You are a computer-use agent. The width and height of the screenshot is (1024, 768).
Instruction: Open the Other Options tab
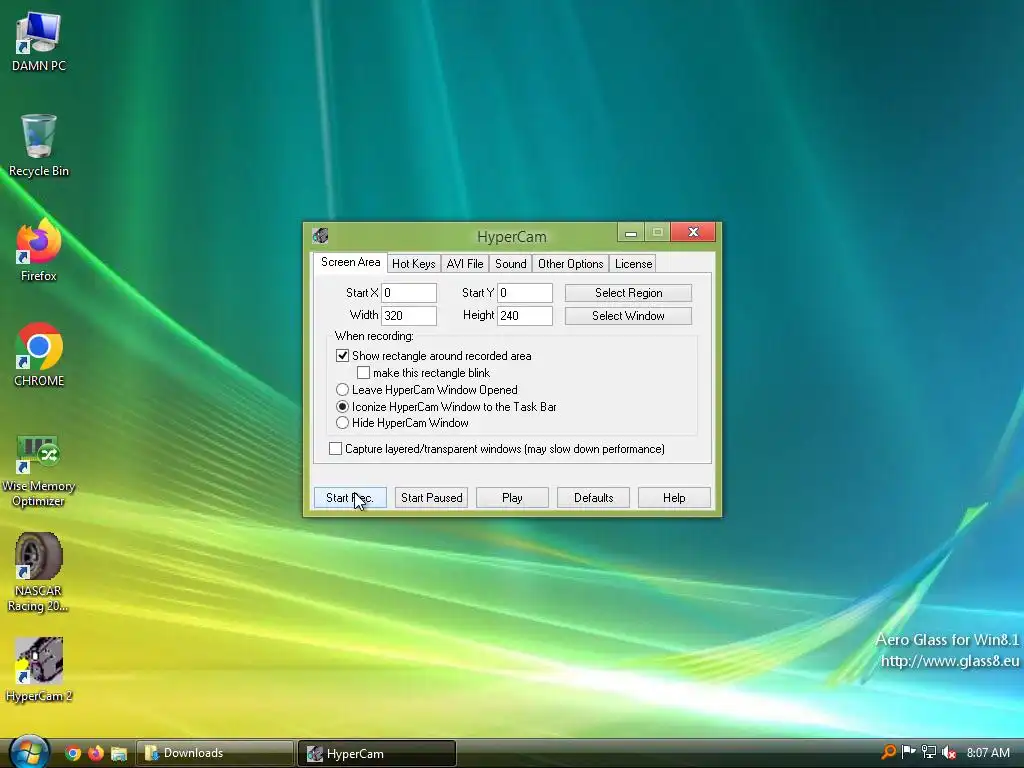click(570, 264)
